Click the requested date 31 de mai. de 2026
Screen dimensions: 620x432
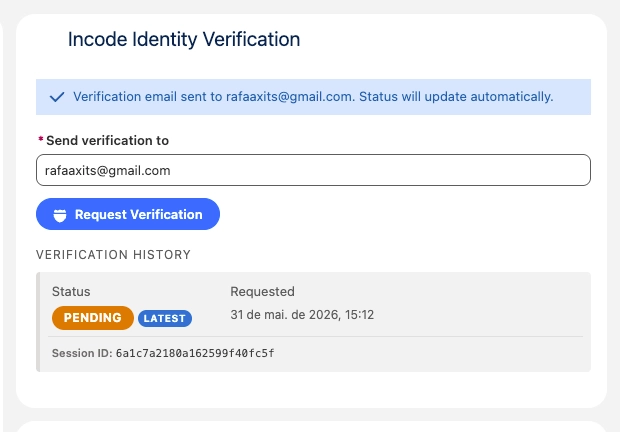[285, 315]
